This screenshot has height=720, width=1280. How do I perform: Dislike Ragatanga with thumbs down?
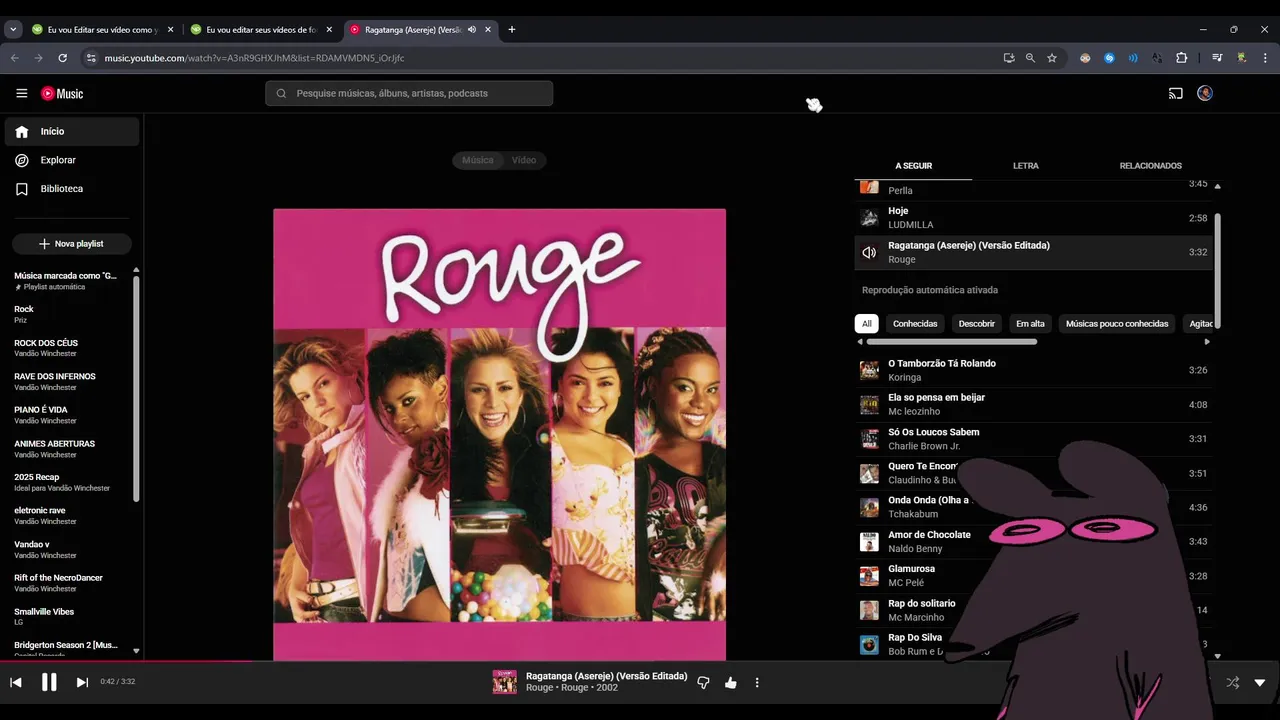pyautogui.click(x=703, y=683)
